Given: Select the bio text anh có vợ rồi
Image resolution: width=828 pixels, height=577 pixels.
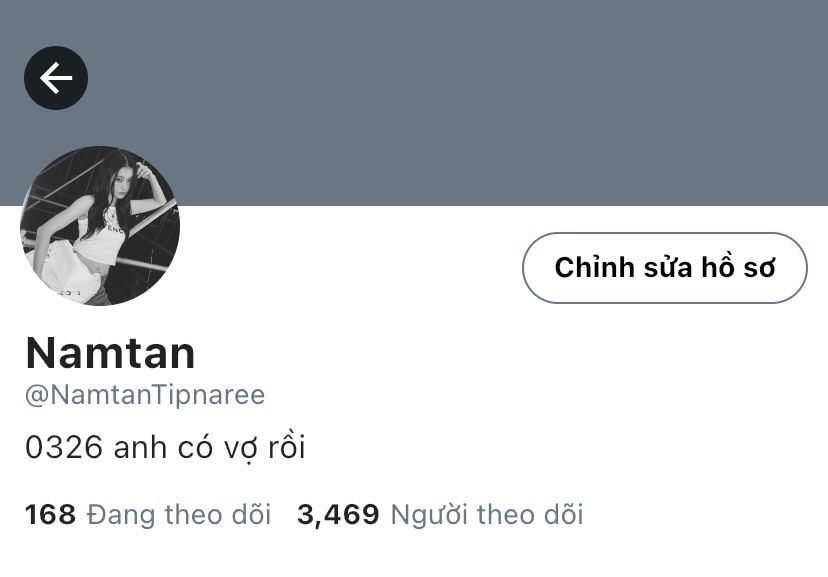Looking at the screenshot, I should [209, 448].
